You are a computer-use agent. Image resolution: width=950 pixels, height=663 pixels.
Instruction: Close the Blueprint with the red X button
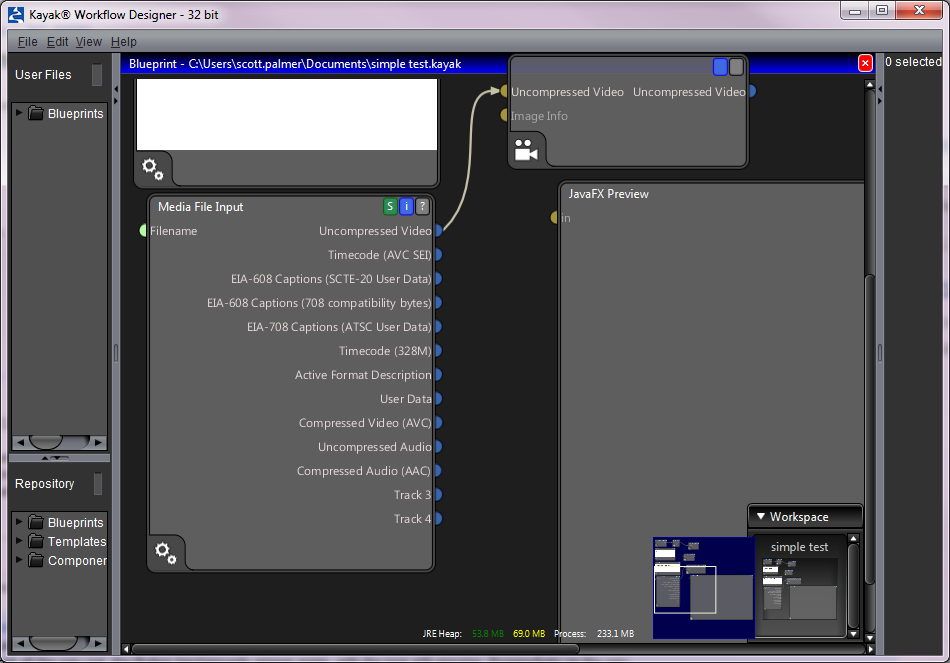pos(865,63)
